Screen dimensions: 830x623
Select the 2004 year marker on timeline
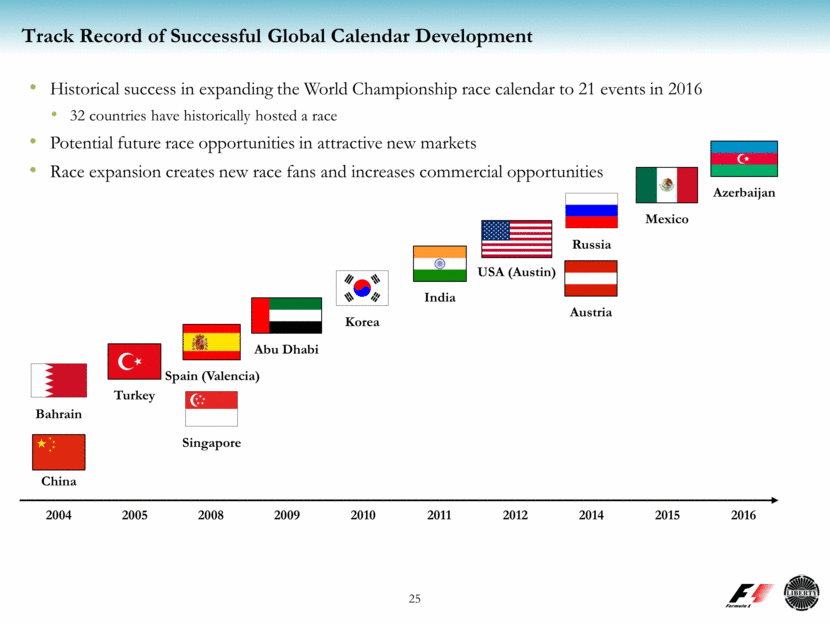pos(59,516)
